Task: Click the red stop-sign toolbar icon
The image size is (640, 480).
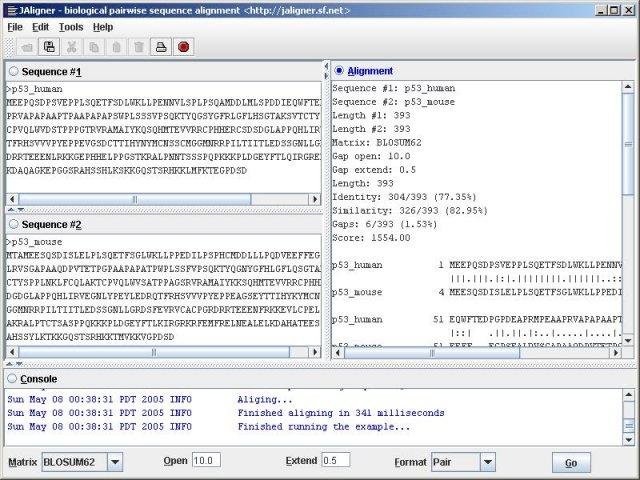Action: pos(184,47)
